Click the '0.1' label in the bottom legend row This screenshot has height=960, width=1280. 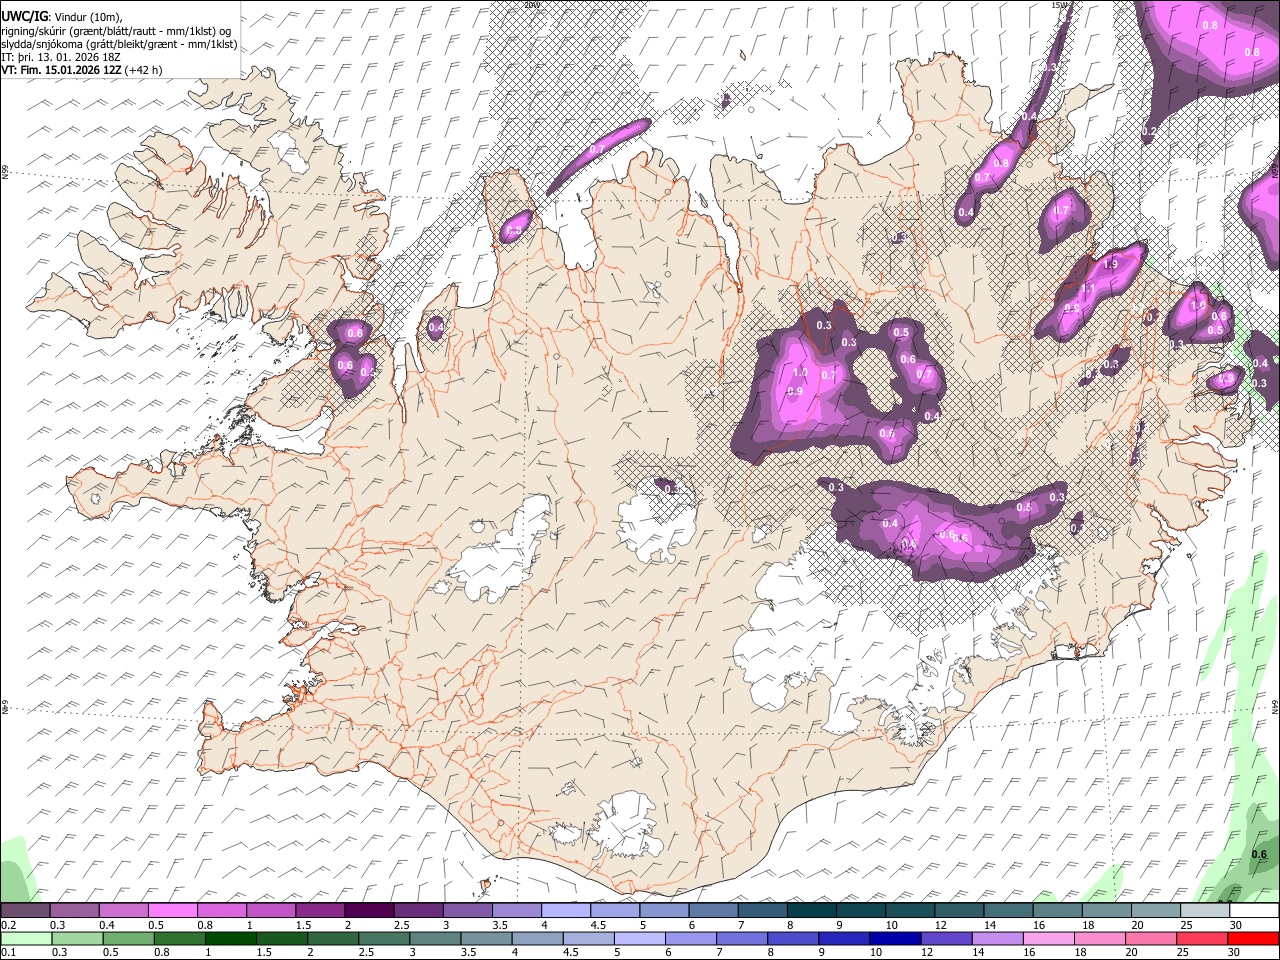point(9,952)
